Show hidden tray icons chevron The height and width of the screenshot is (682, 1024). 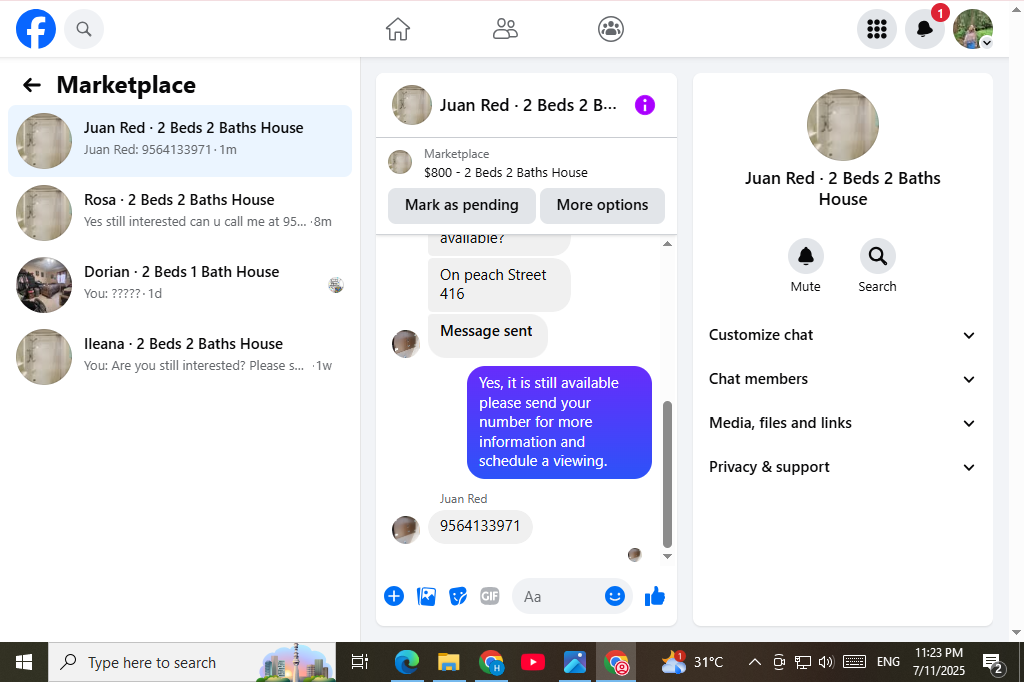click(x=754, y=662)
